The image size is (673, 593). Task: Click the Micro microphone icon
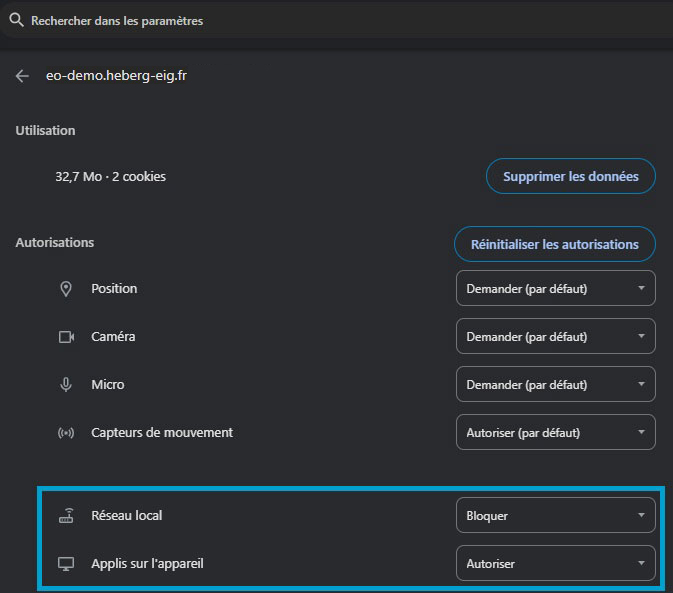(x=66, y=385)
